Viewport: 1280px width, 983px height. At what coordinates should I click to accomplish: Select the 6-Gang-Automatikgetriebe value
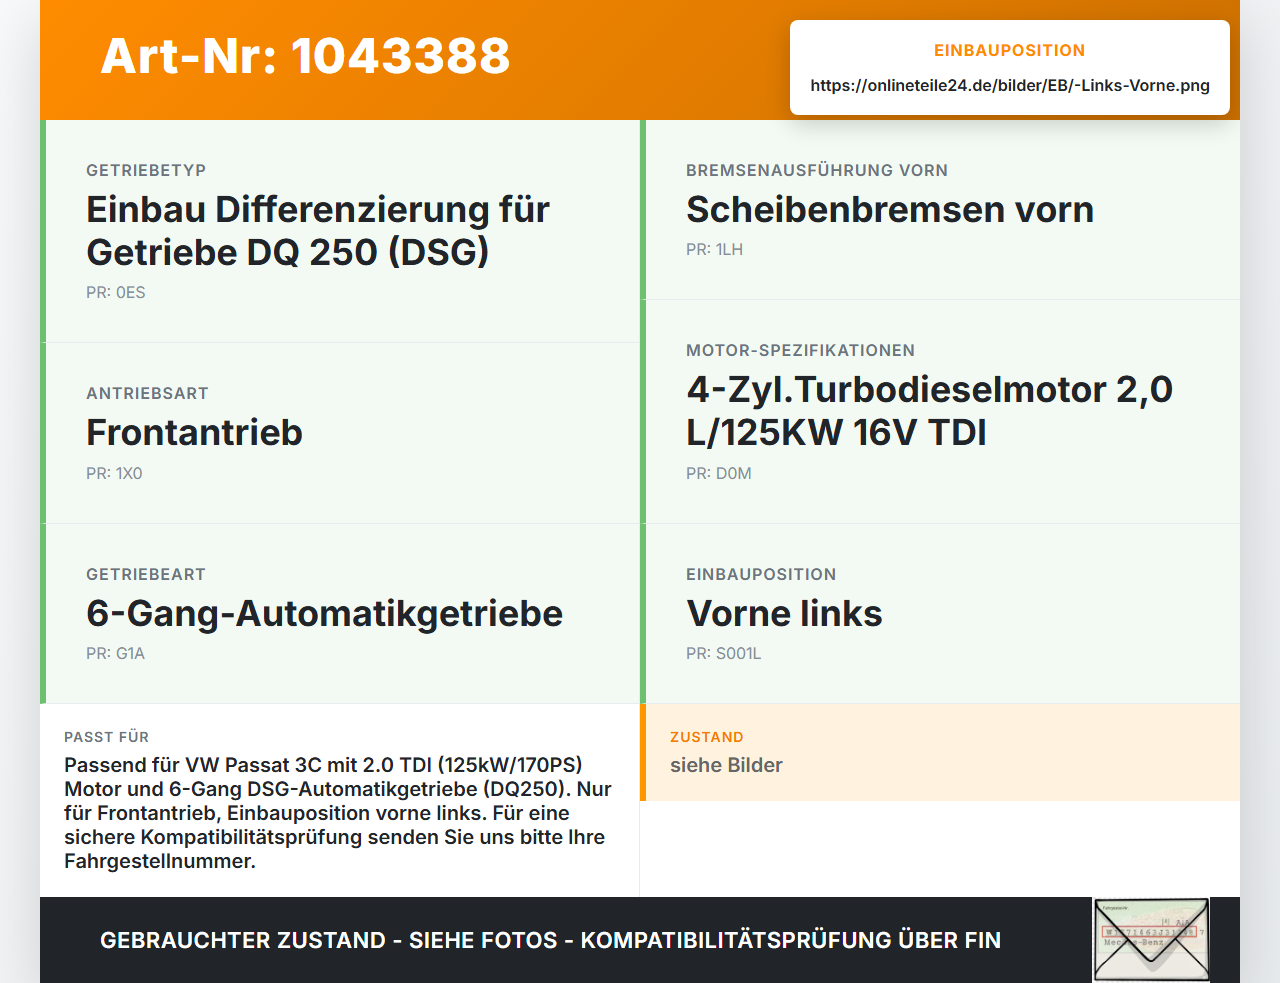click(x=324, y=613)
